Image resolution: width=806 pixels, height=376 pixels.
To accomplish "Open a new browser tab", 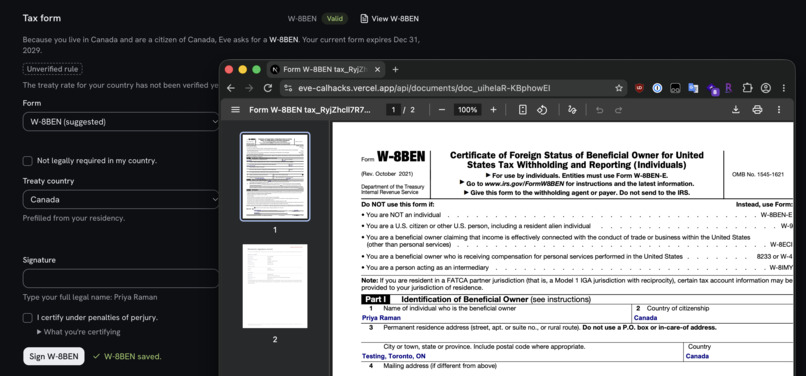I will coord(395,69).
